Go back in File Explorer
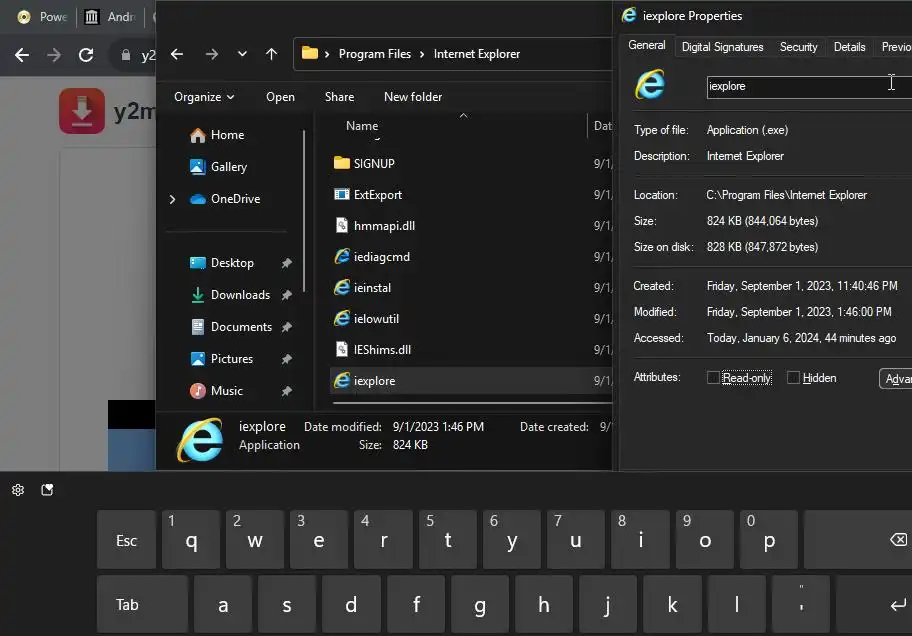This screenshot has height=636, width=912. coord(177,54)
